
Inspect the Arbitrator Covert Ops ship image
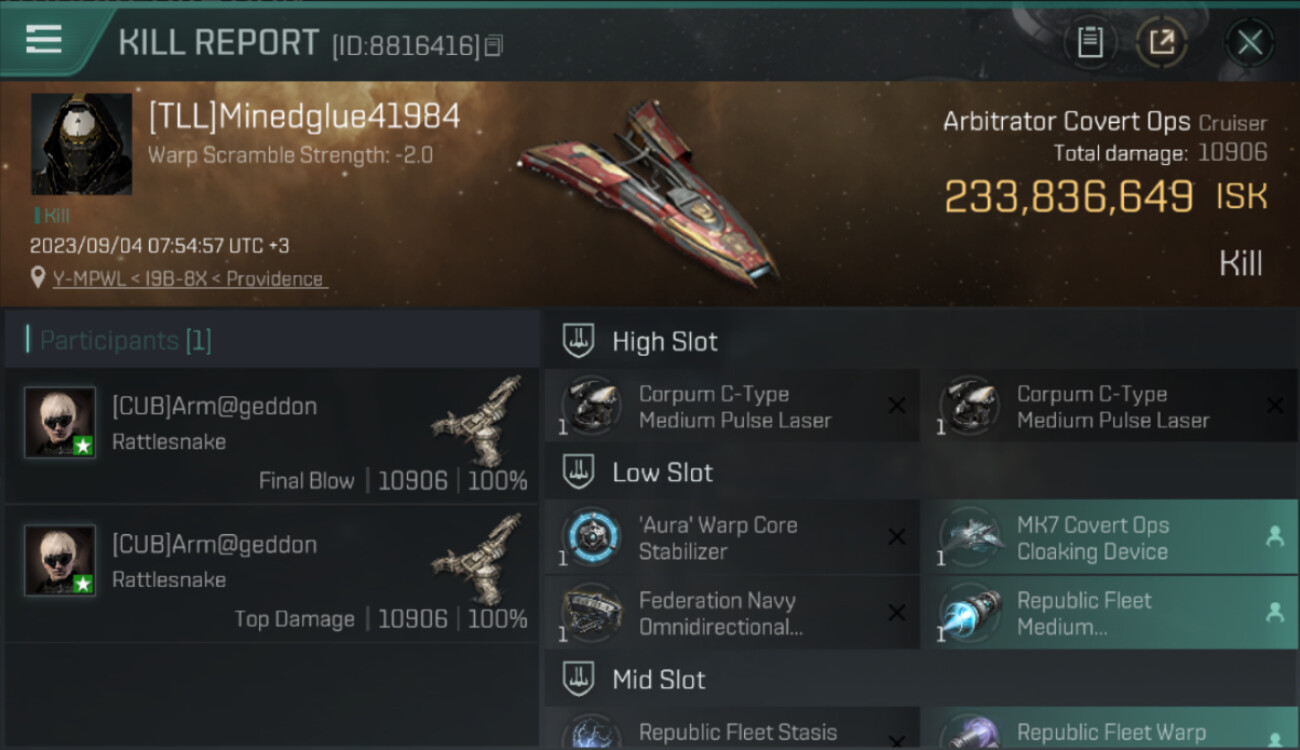(650, 190)
